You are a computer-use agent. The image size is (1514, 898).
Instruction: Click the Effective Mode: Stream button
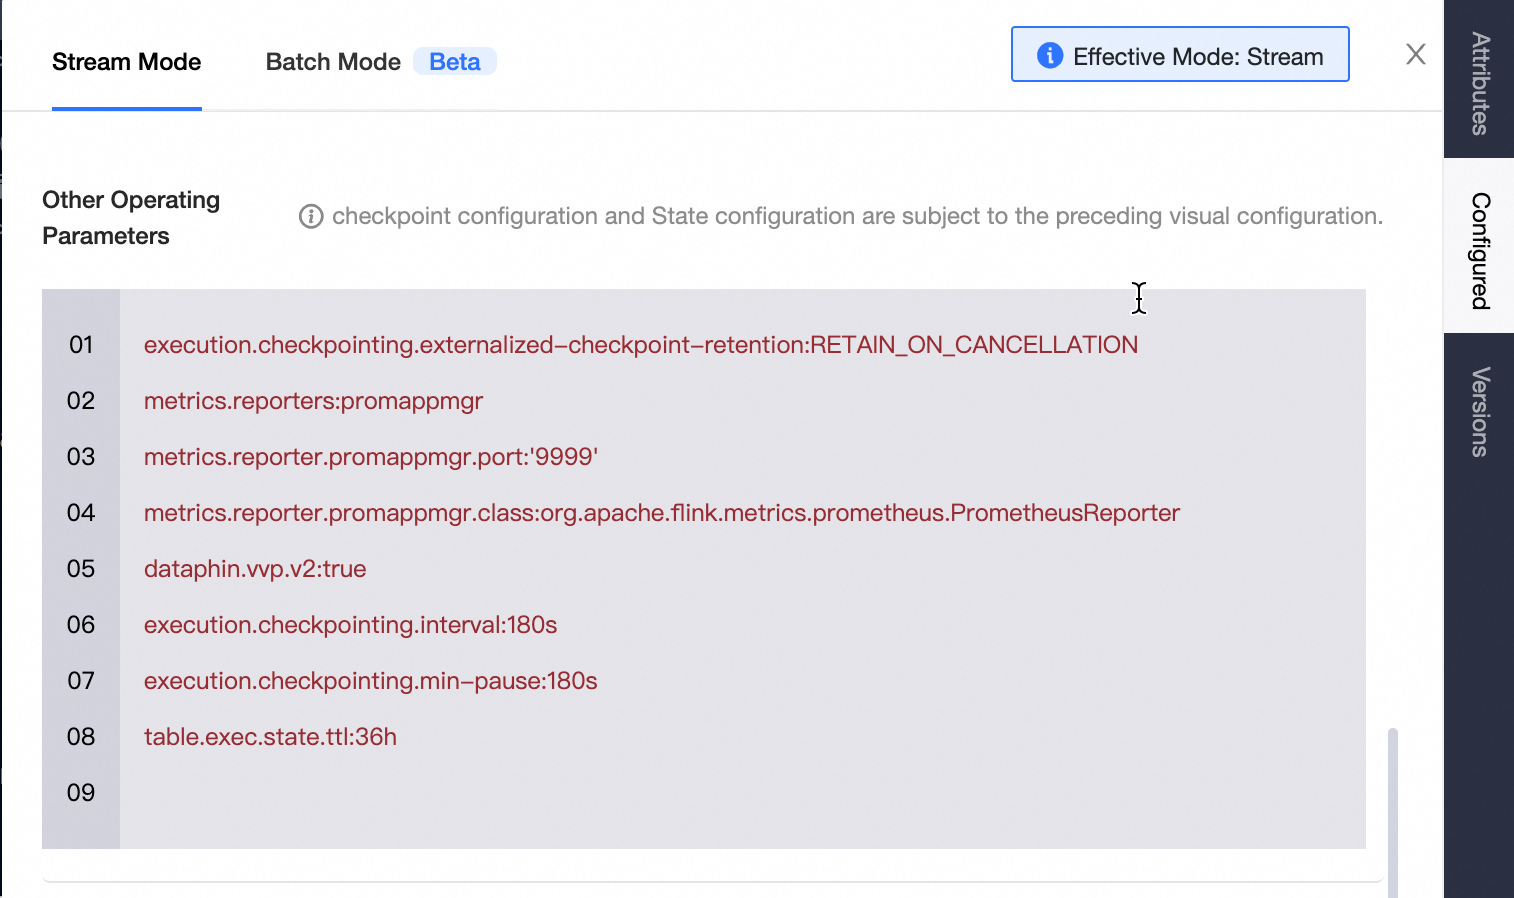[x=1180, y=55]
